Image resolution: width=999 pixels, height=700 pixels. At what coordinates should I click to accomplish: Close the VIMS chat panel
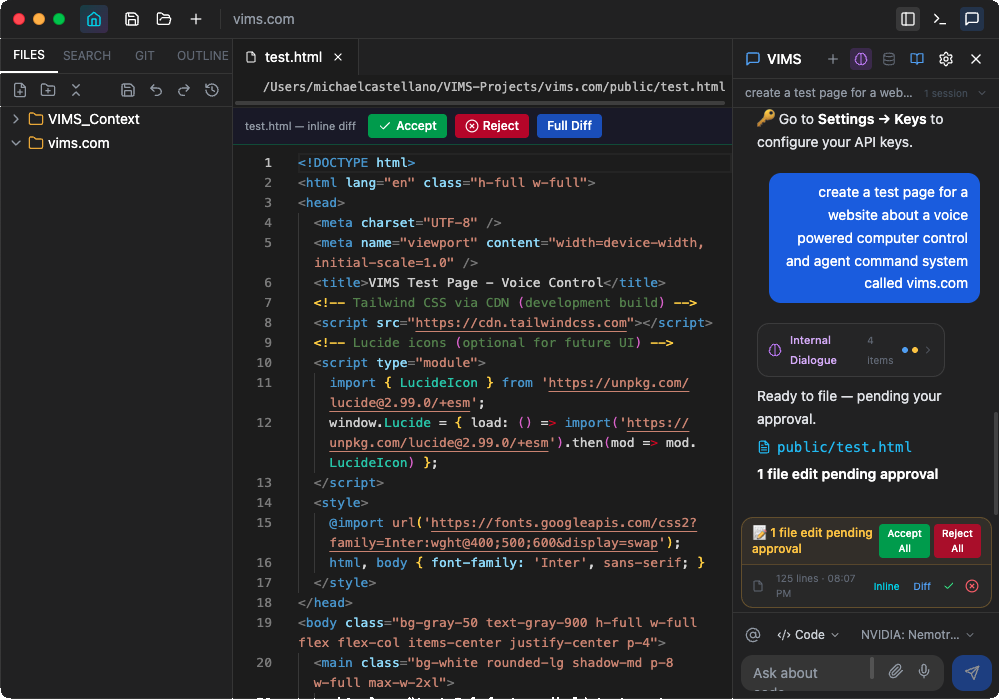point(975,59)
